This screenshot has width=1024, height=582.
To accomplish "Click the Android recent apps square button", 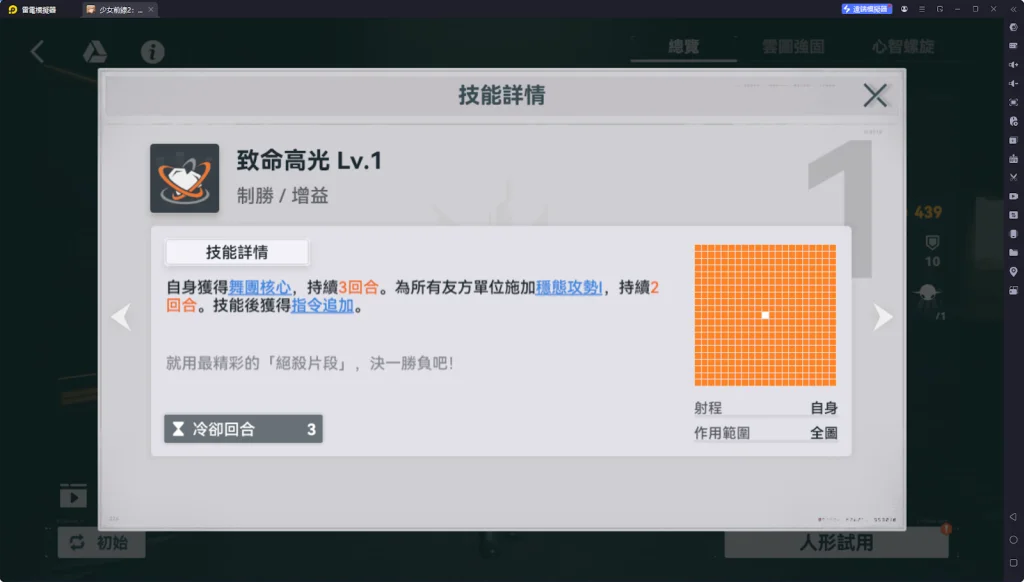I will tap(1014, 563).
